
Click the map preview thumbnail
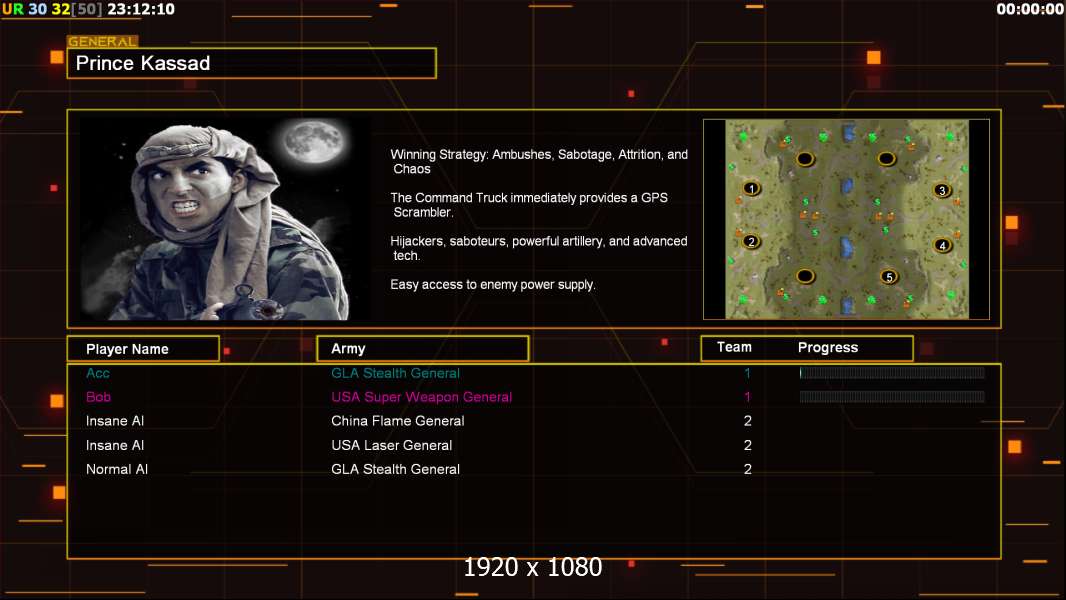pos(846,219)
